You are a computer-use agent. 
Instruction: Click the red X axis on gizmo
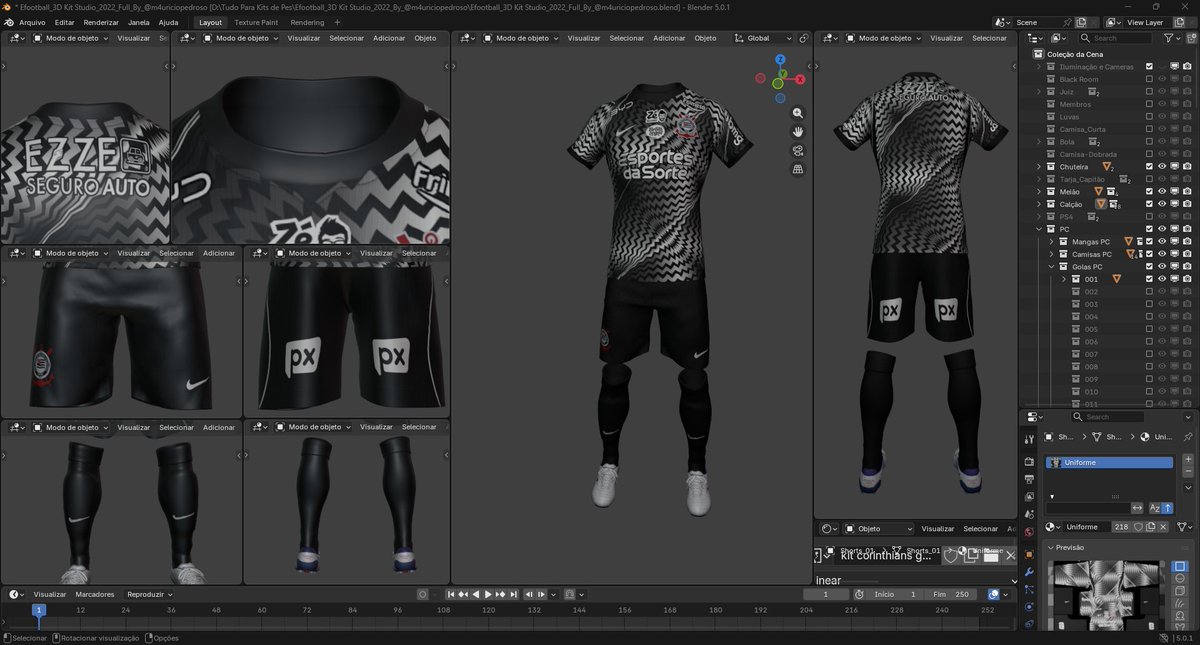(800, 79)
